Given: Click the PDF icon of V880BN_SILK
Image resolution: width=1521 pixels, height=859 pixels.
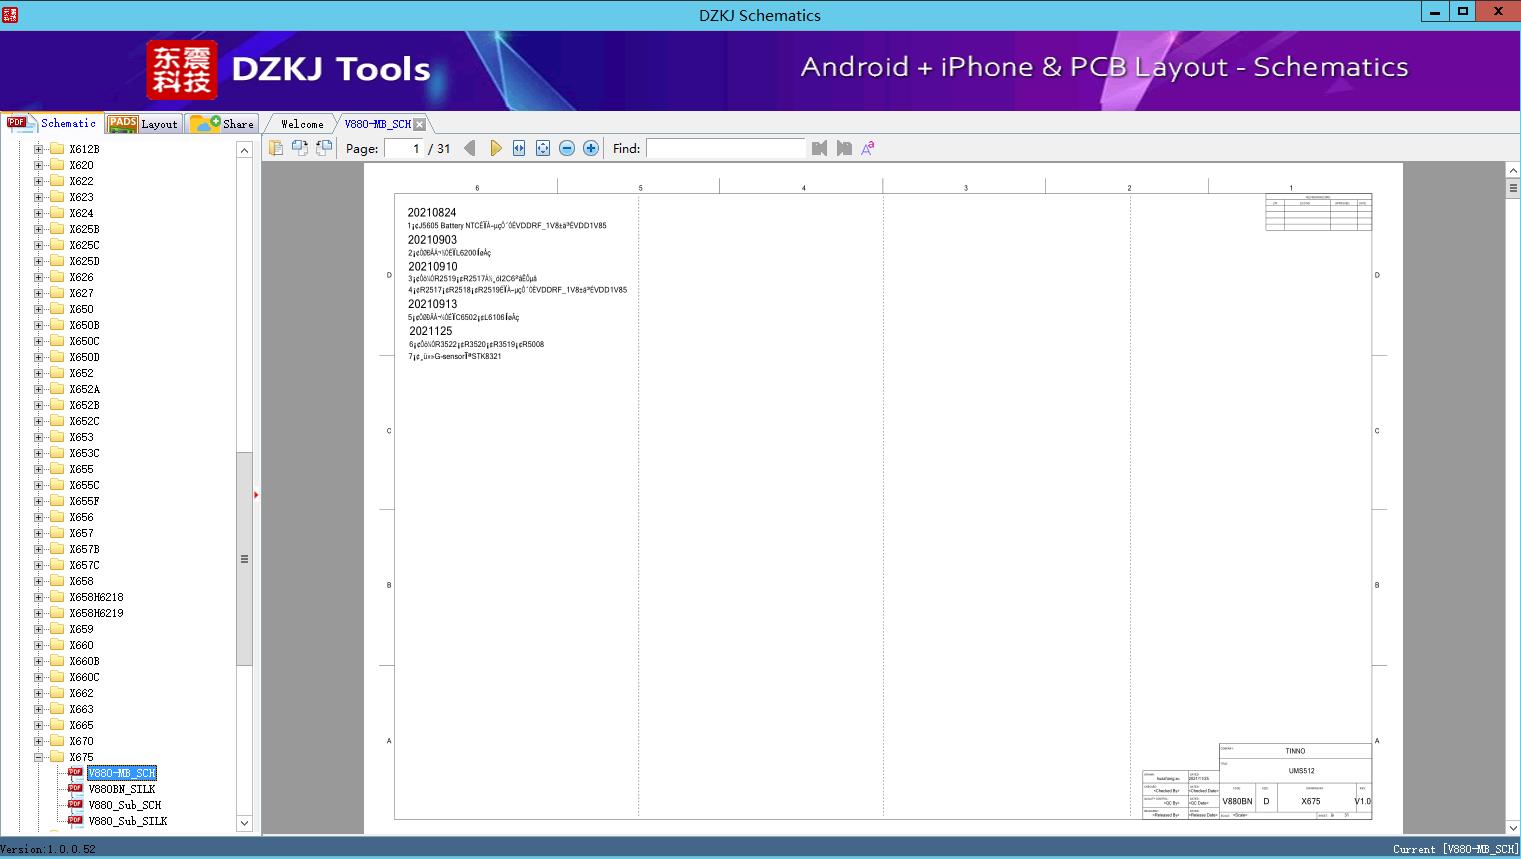Looking at the screenshot, I should pyautogui.click(x=75, y=788).
